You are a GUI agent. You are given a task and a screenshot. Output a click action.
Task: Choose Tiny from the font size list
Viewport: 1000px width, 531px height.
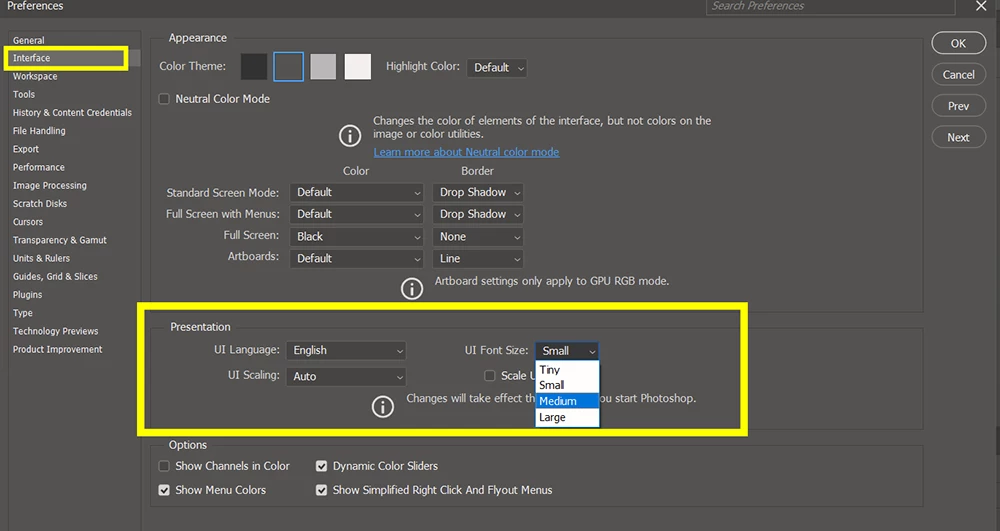(x=567, y=370)
